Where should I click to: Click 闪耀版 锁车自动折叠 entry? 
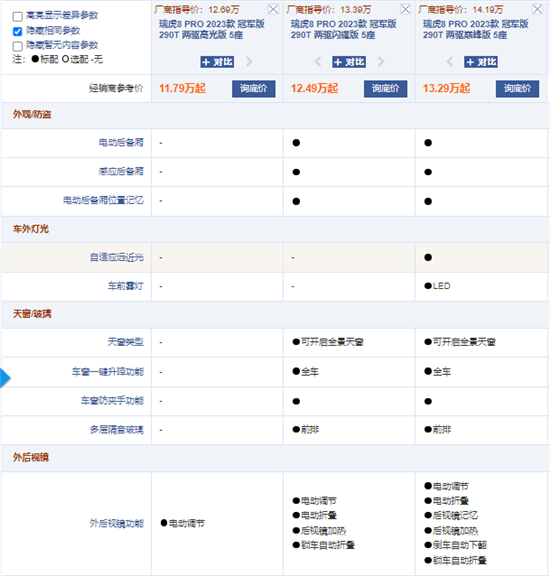[x=324, y=545]
